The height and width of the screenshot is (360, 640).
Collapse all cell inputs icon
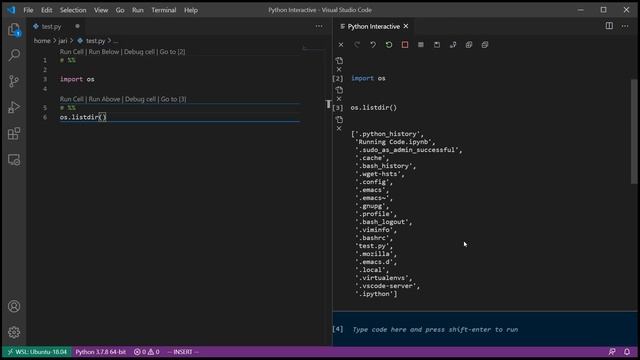coord(484,45)
